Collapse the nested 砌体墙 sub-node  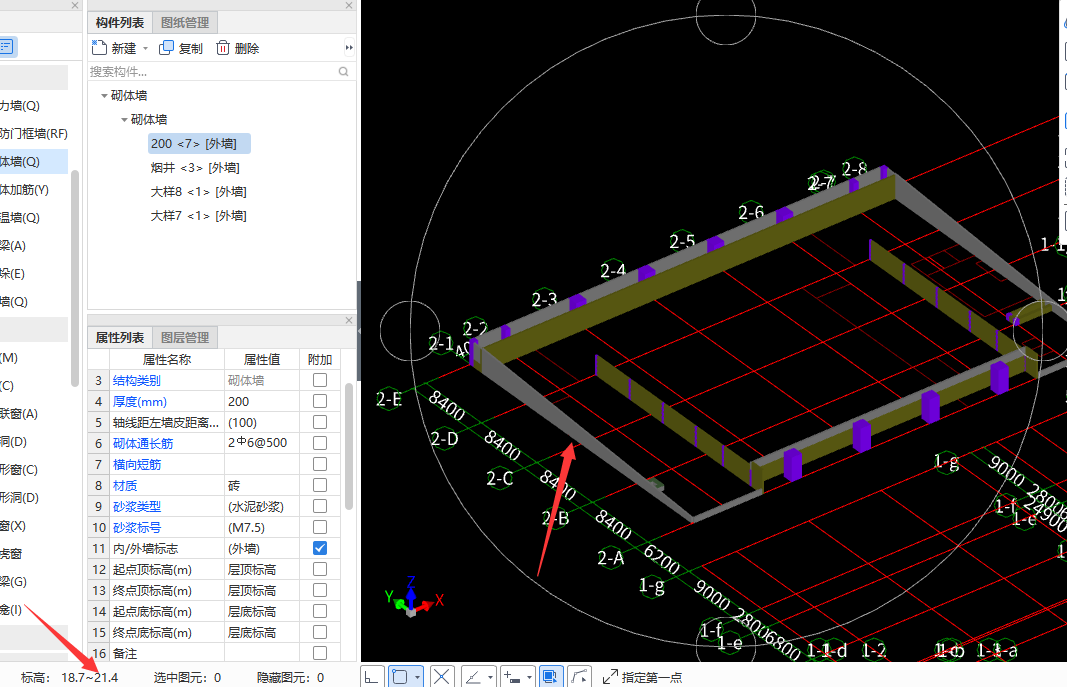tap(124, 120)
